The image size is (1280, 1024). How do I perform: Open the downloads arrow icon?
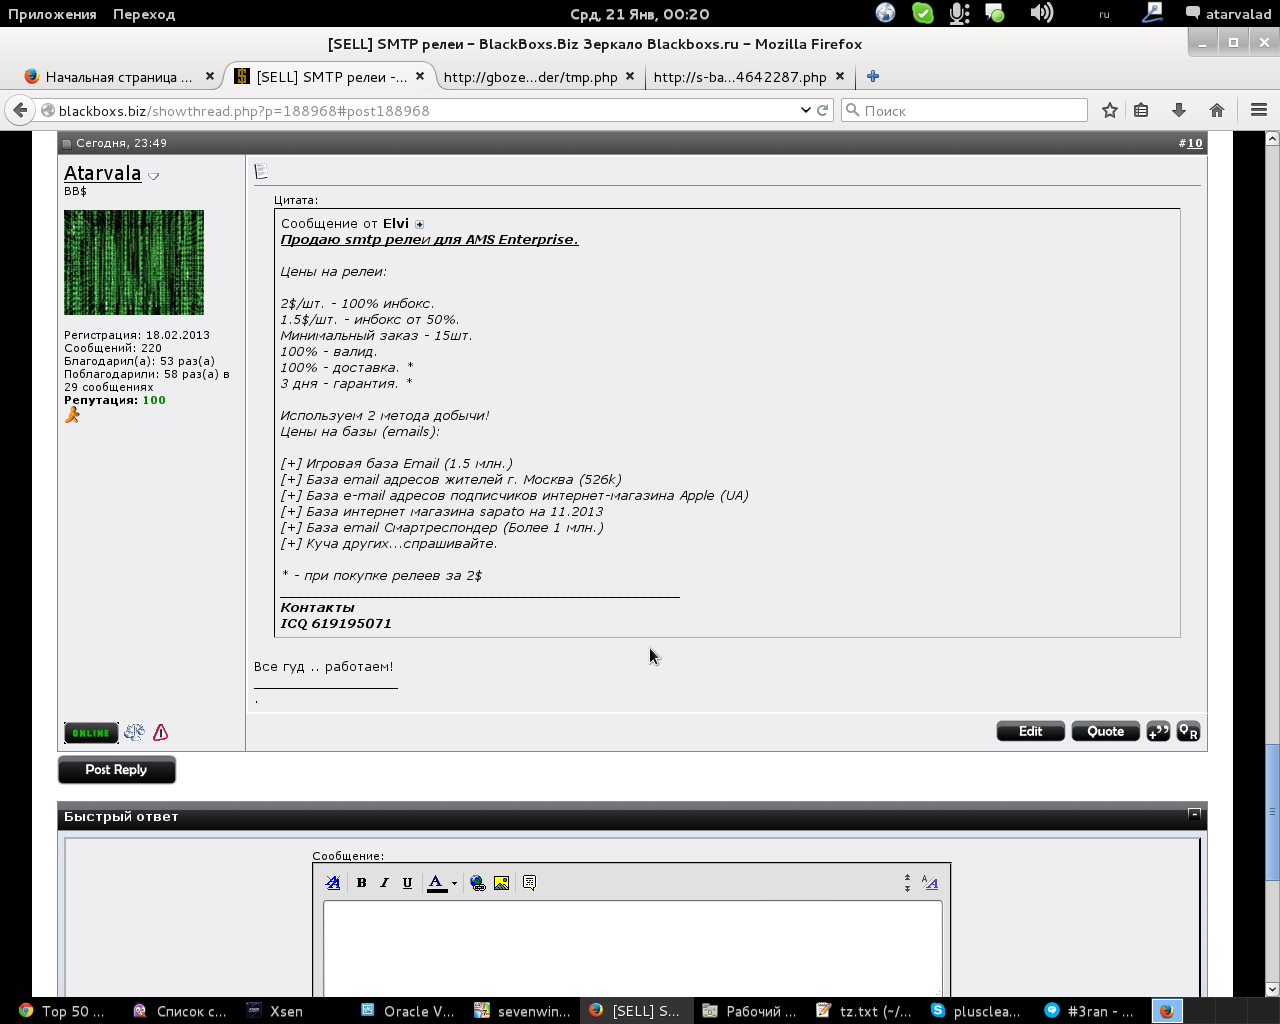pyautogui.click(x=1179, y=110)
